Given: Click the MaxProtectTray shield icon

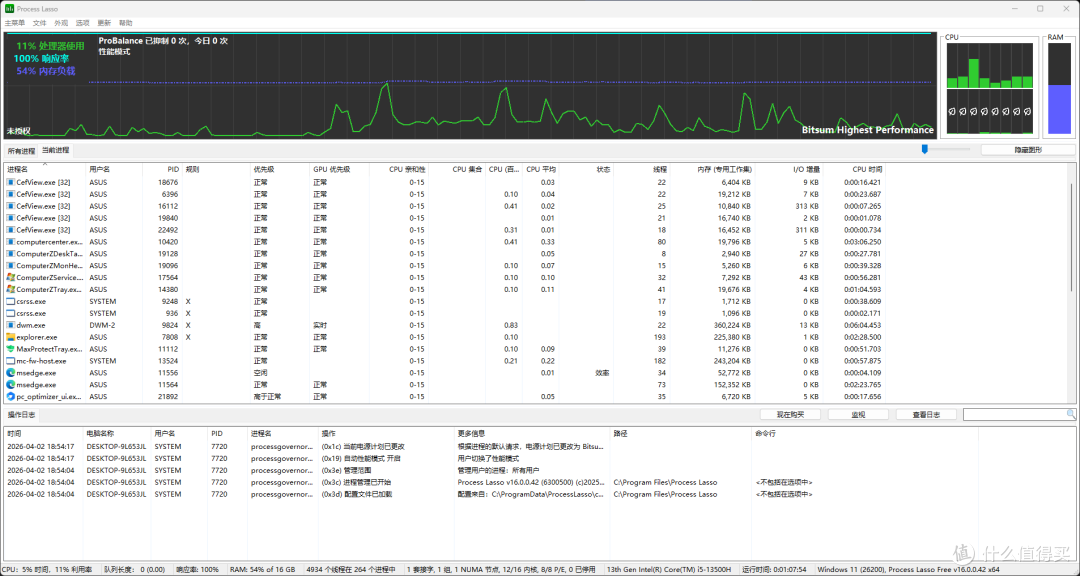Looking at the screenshot, I should coord(10,349).
